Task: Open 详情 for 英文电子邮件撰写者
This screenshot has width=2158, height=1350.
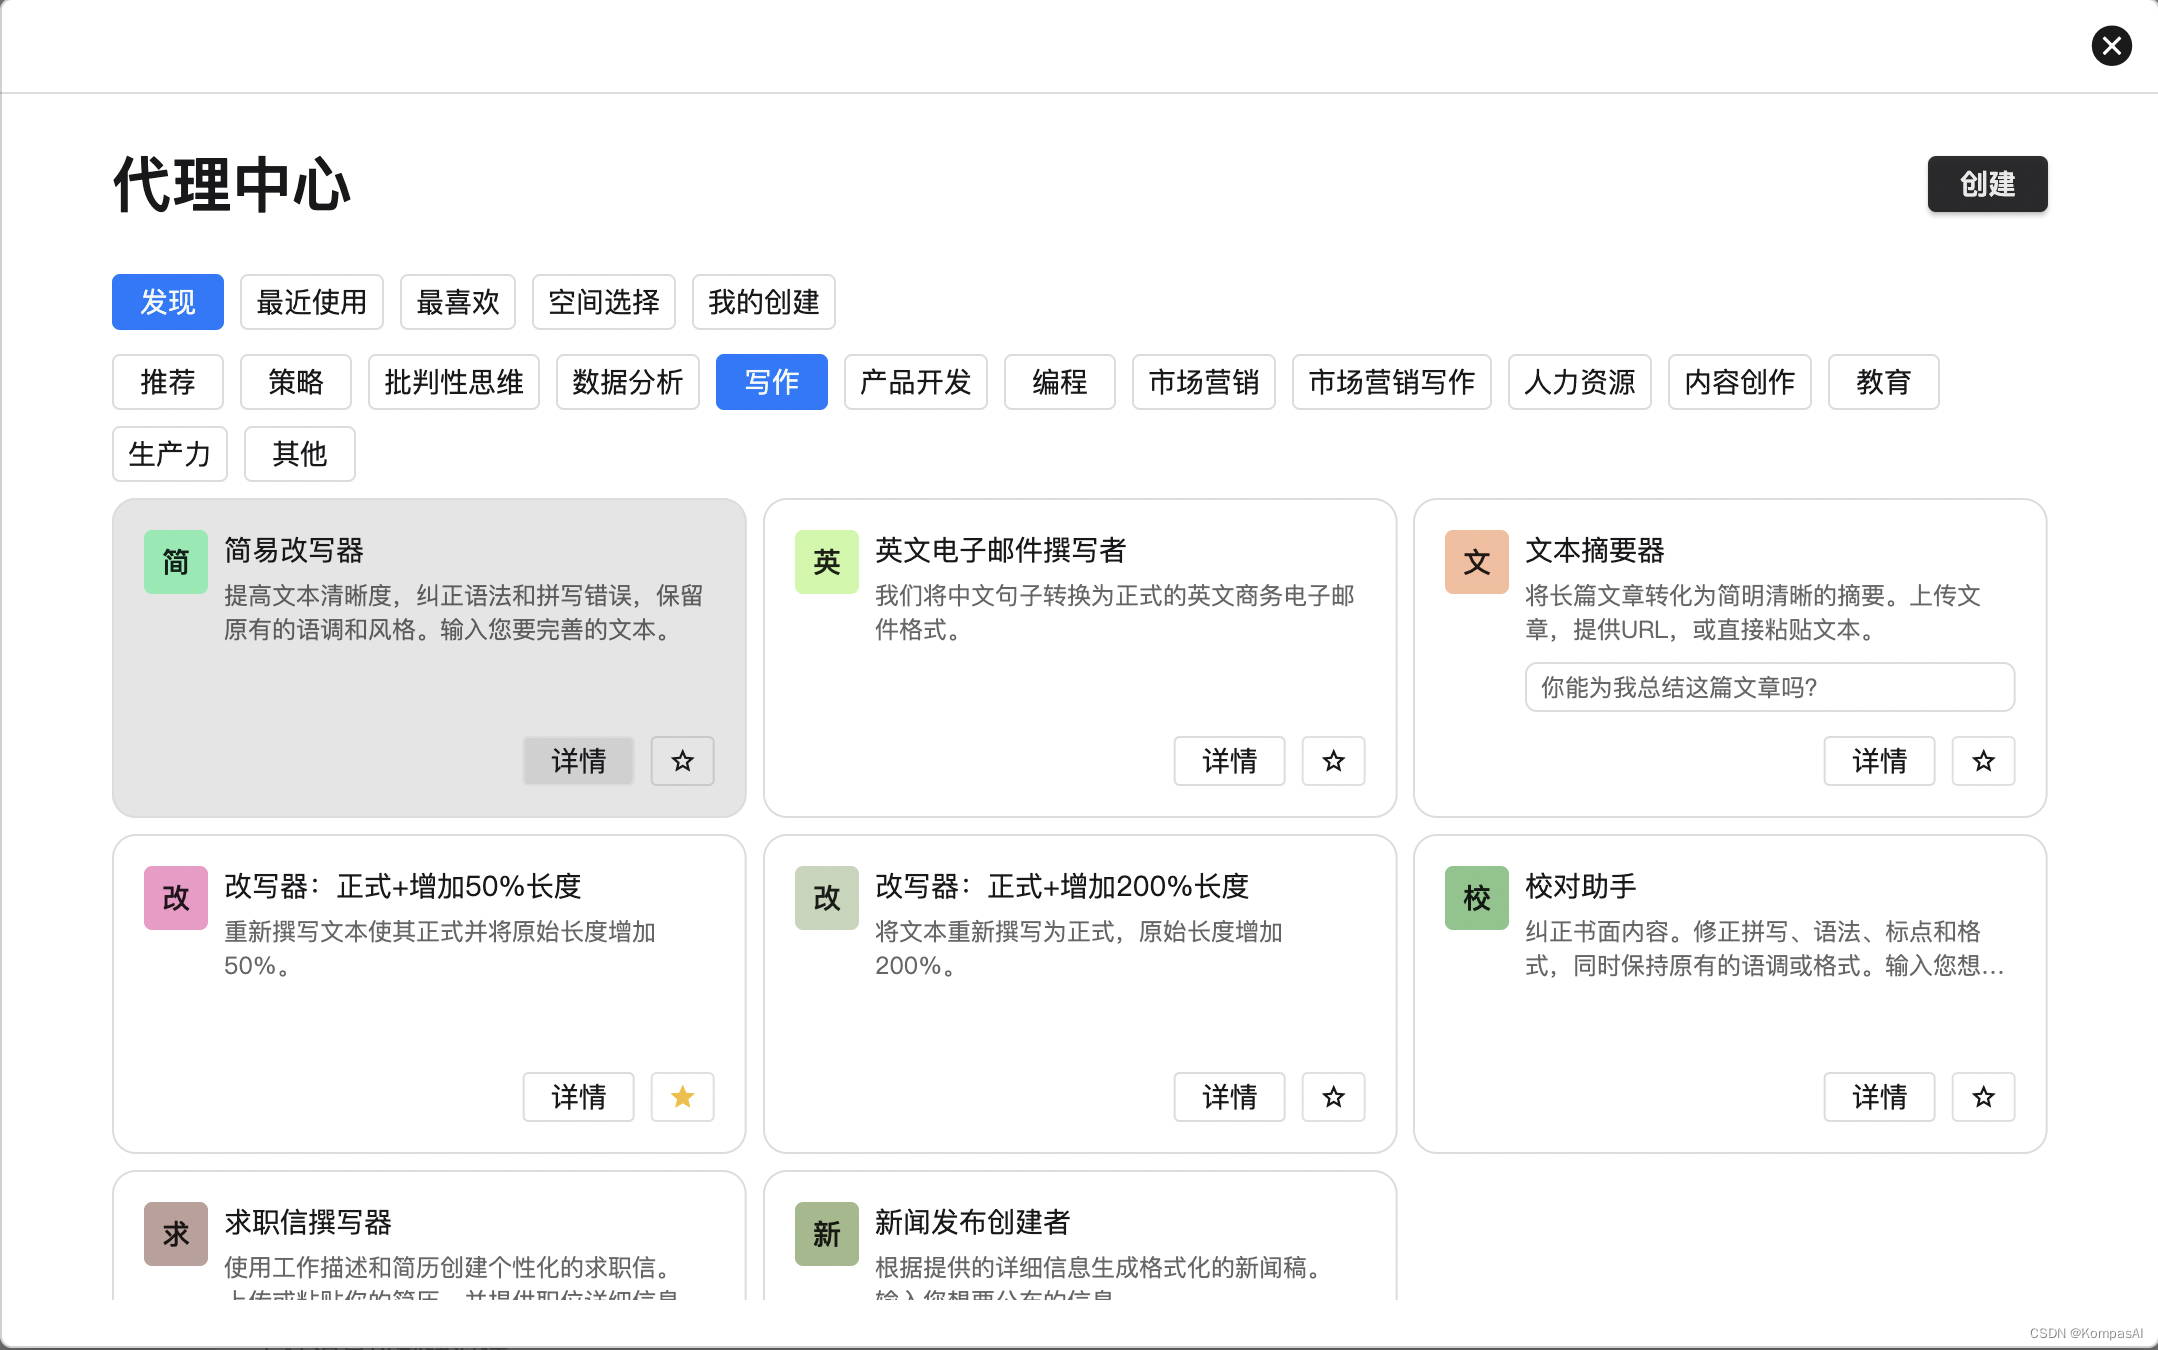Action: (x=1229, y=761)
